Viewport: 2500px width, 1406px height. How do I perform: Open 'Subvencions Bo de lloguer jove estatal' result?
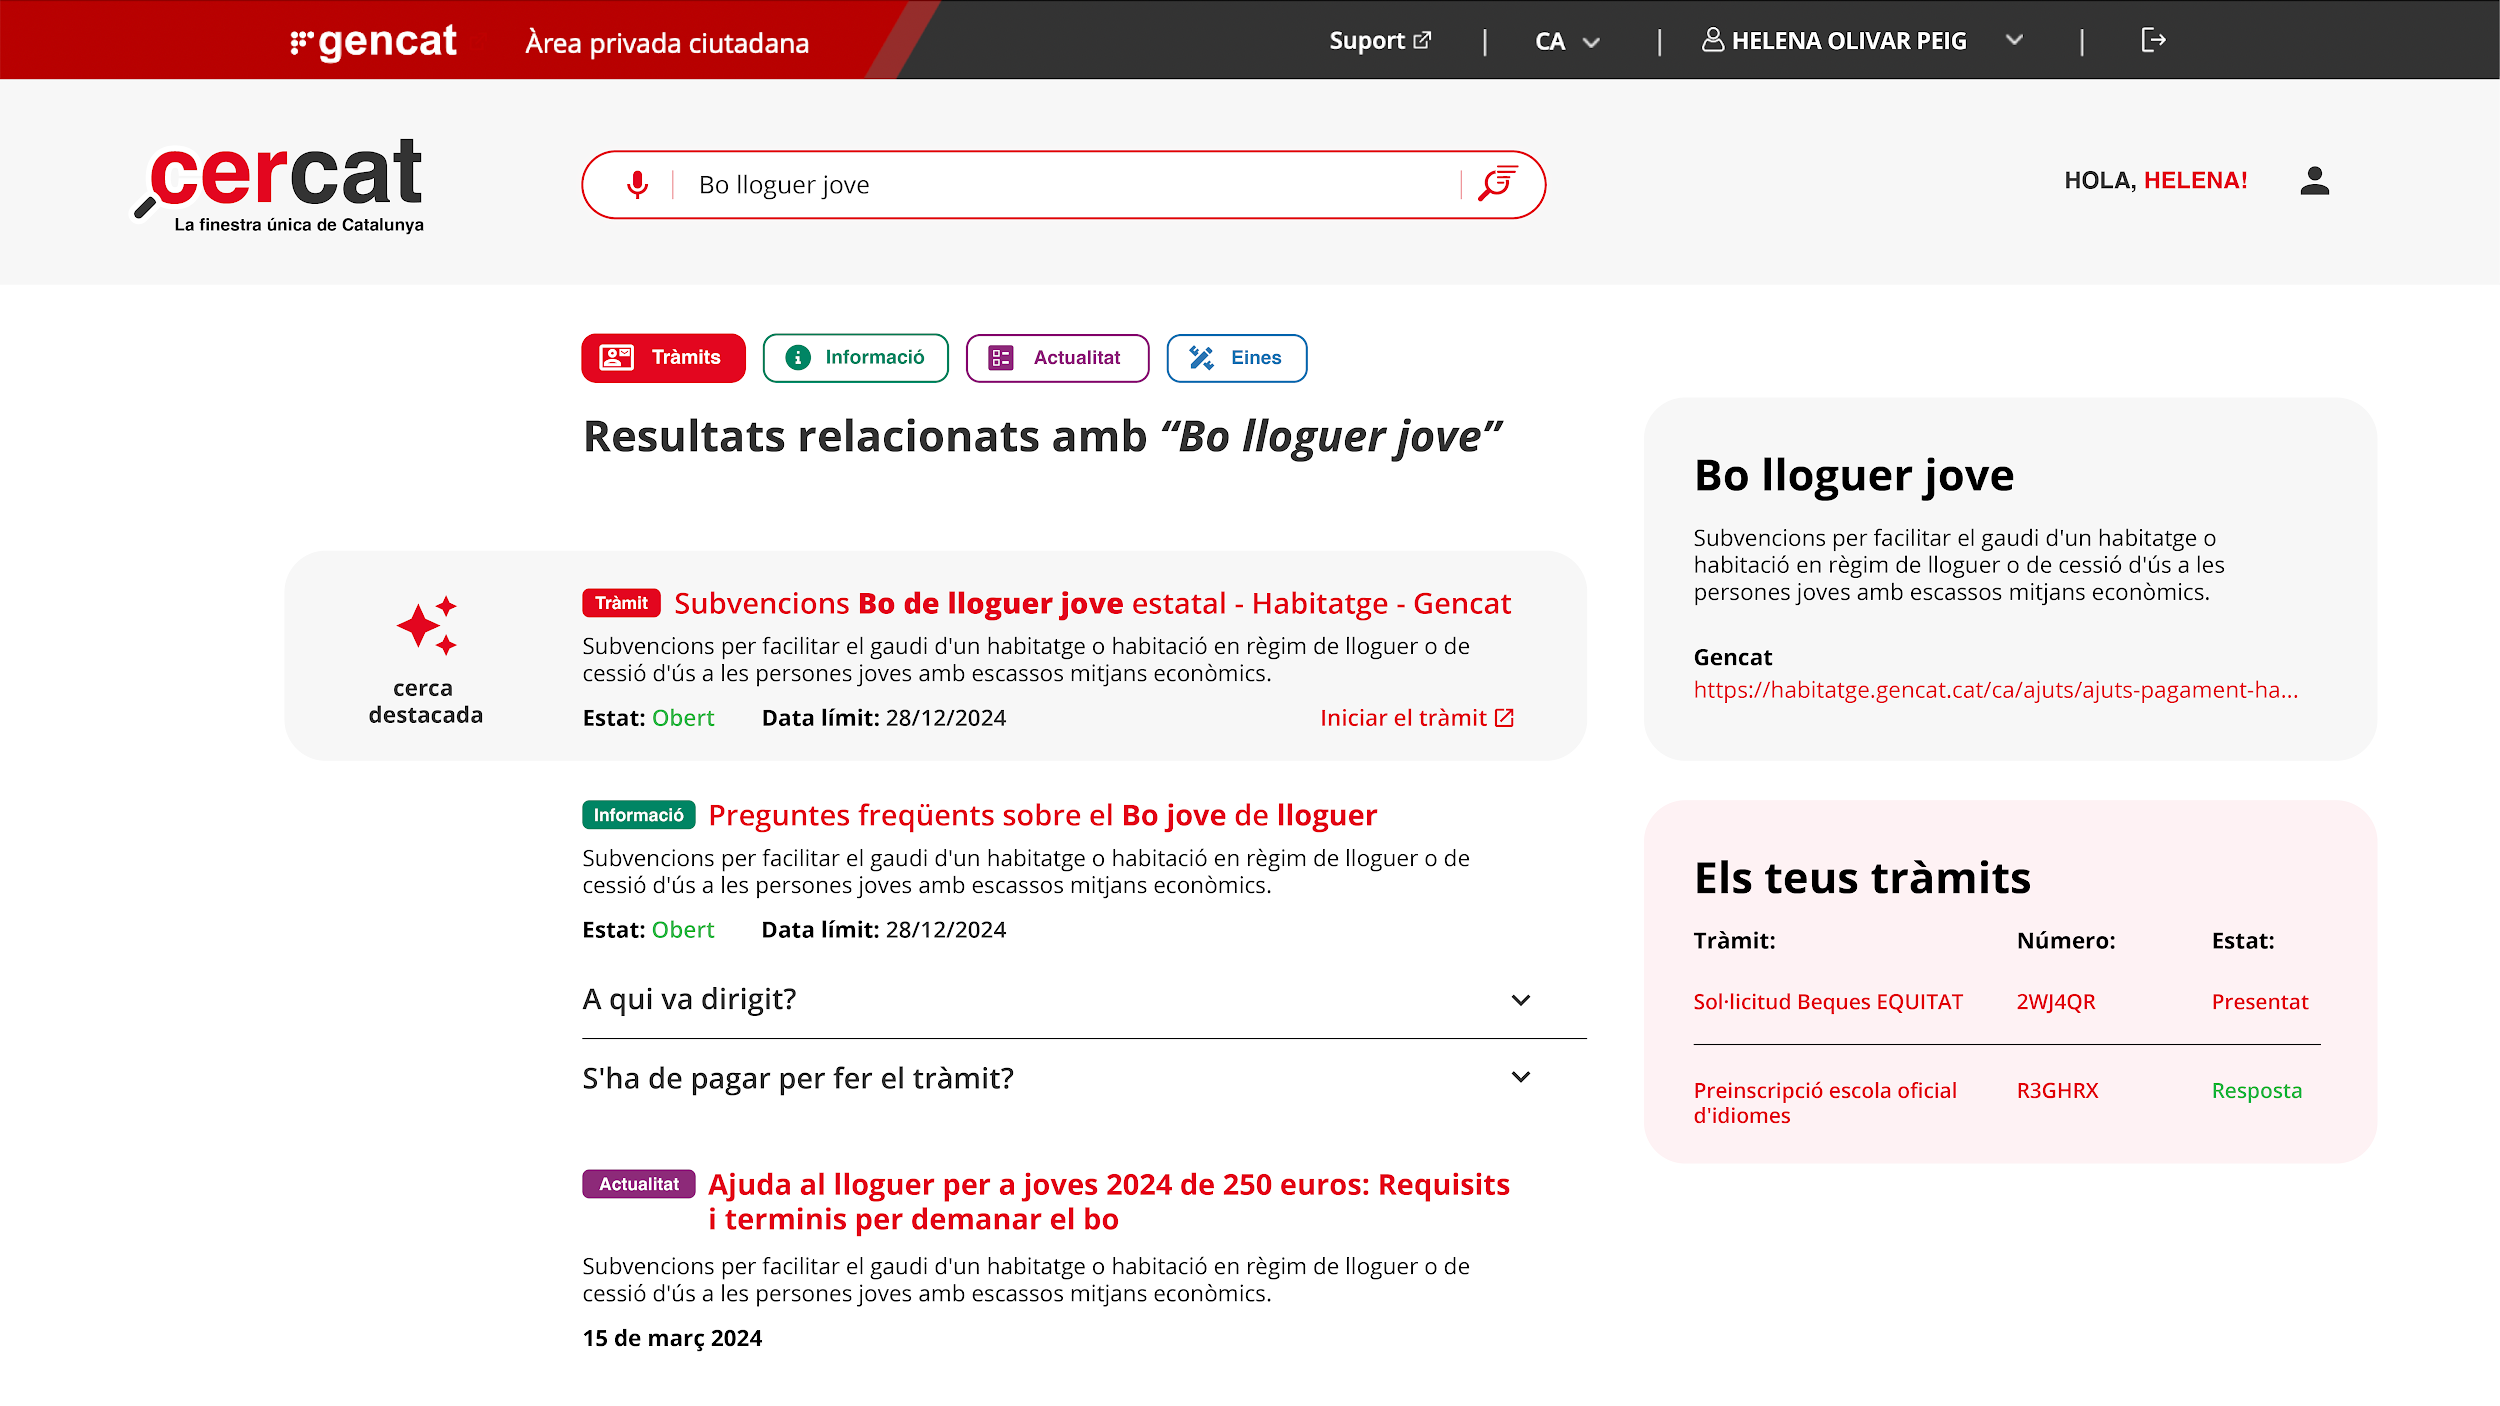click(1092, 604)
